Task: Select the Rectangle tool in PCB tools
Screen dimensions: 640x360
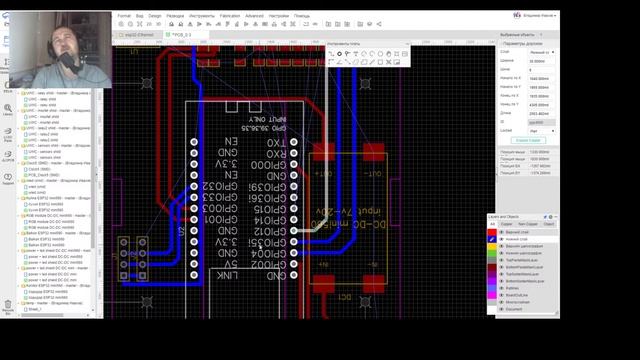Action: [380, 62]
